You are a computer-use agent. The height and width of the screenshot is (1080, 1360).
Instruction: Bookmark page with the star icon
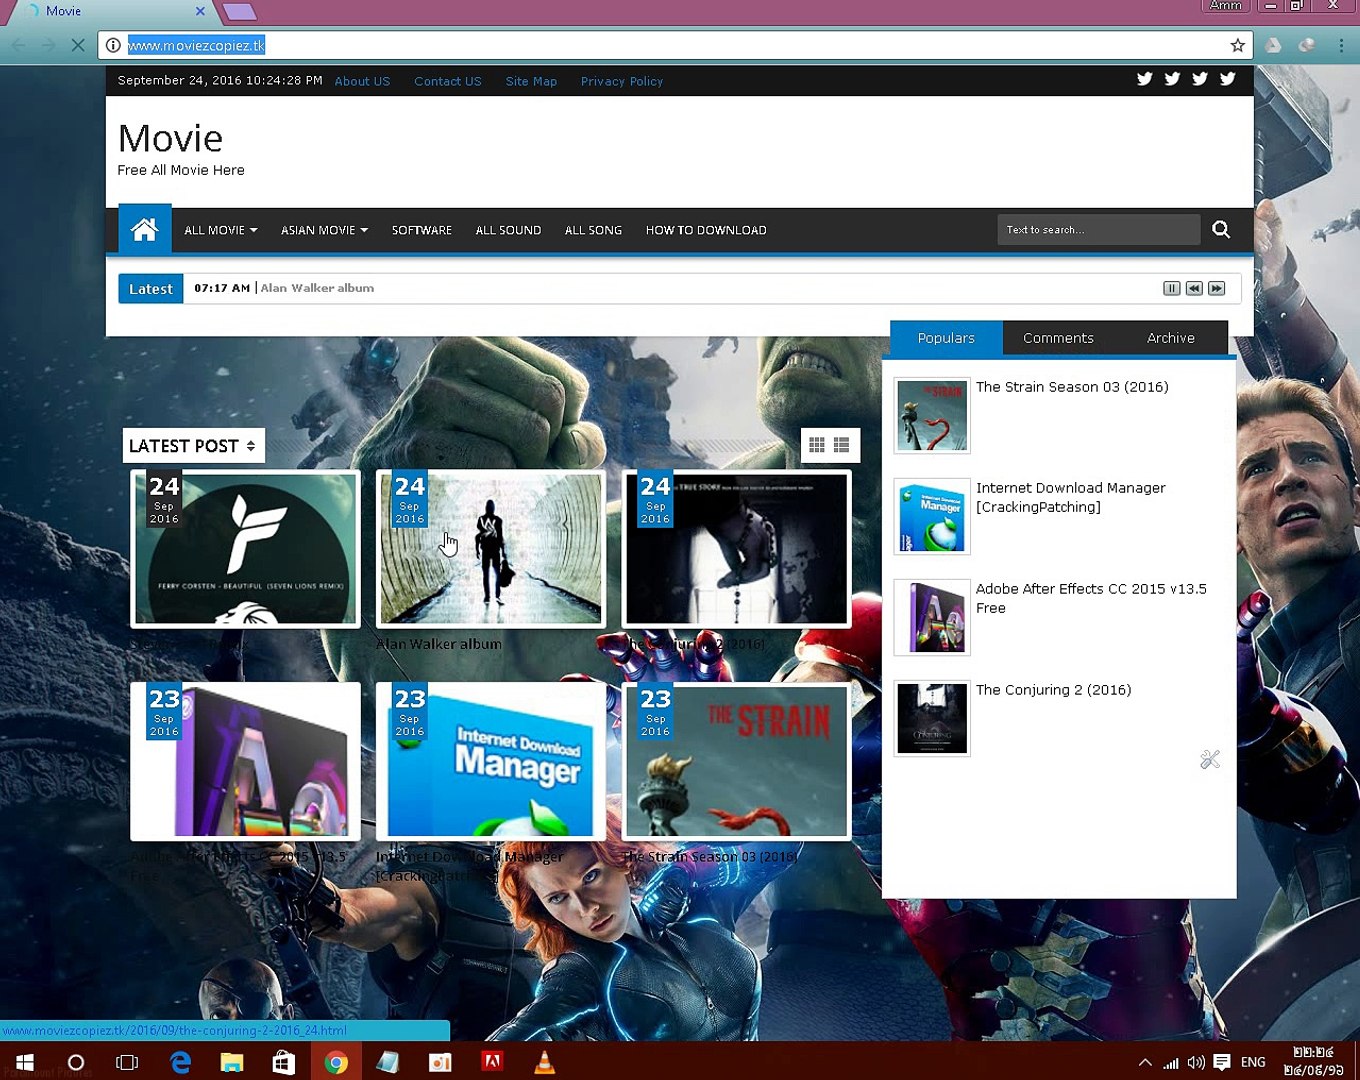[1238, 45]
